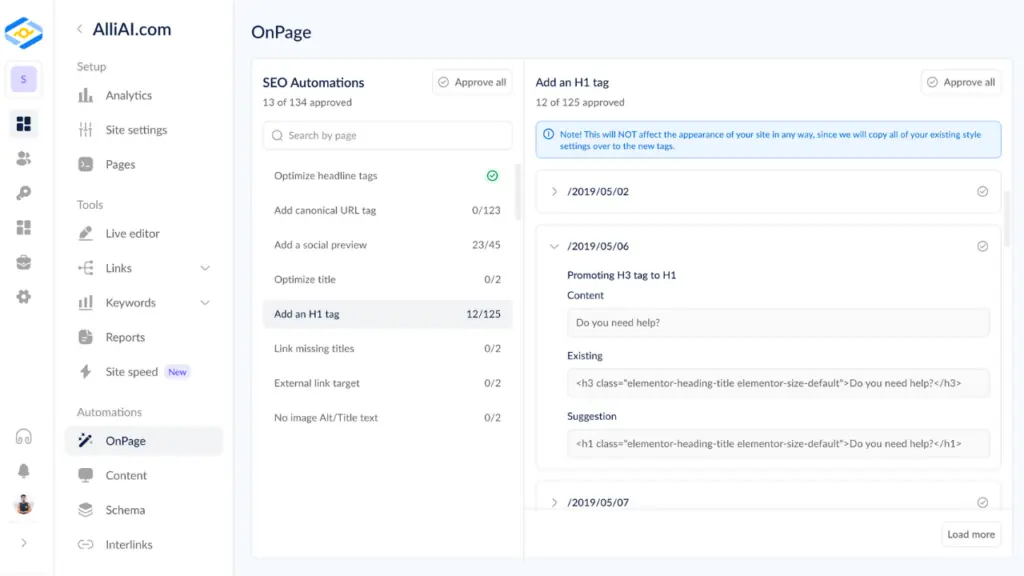
Task: Click the SEO Automations list scrollbar
Action: (517, 193)
